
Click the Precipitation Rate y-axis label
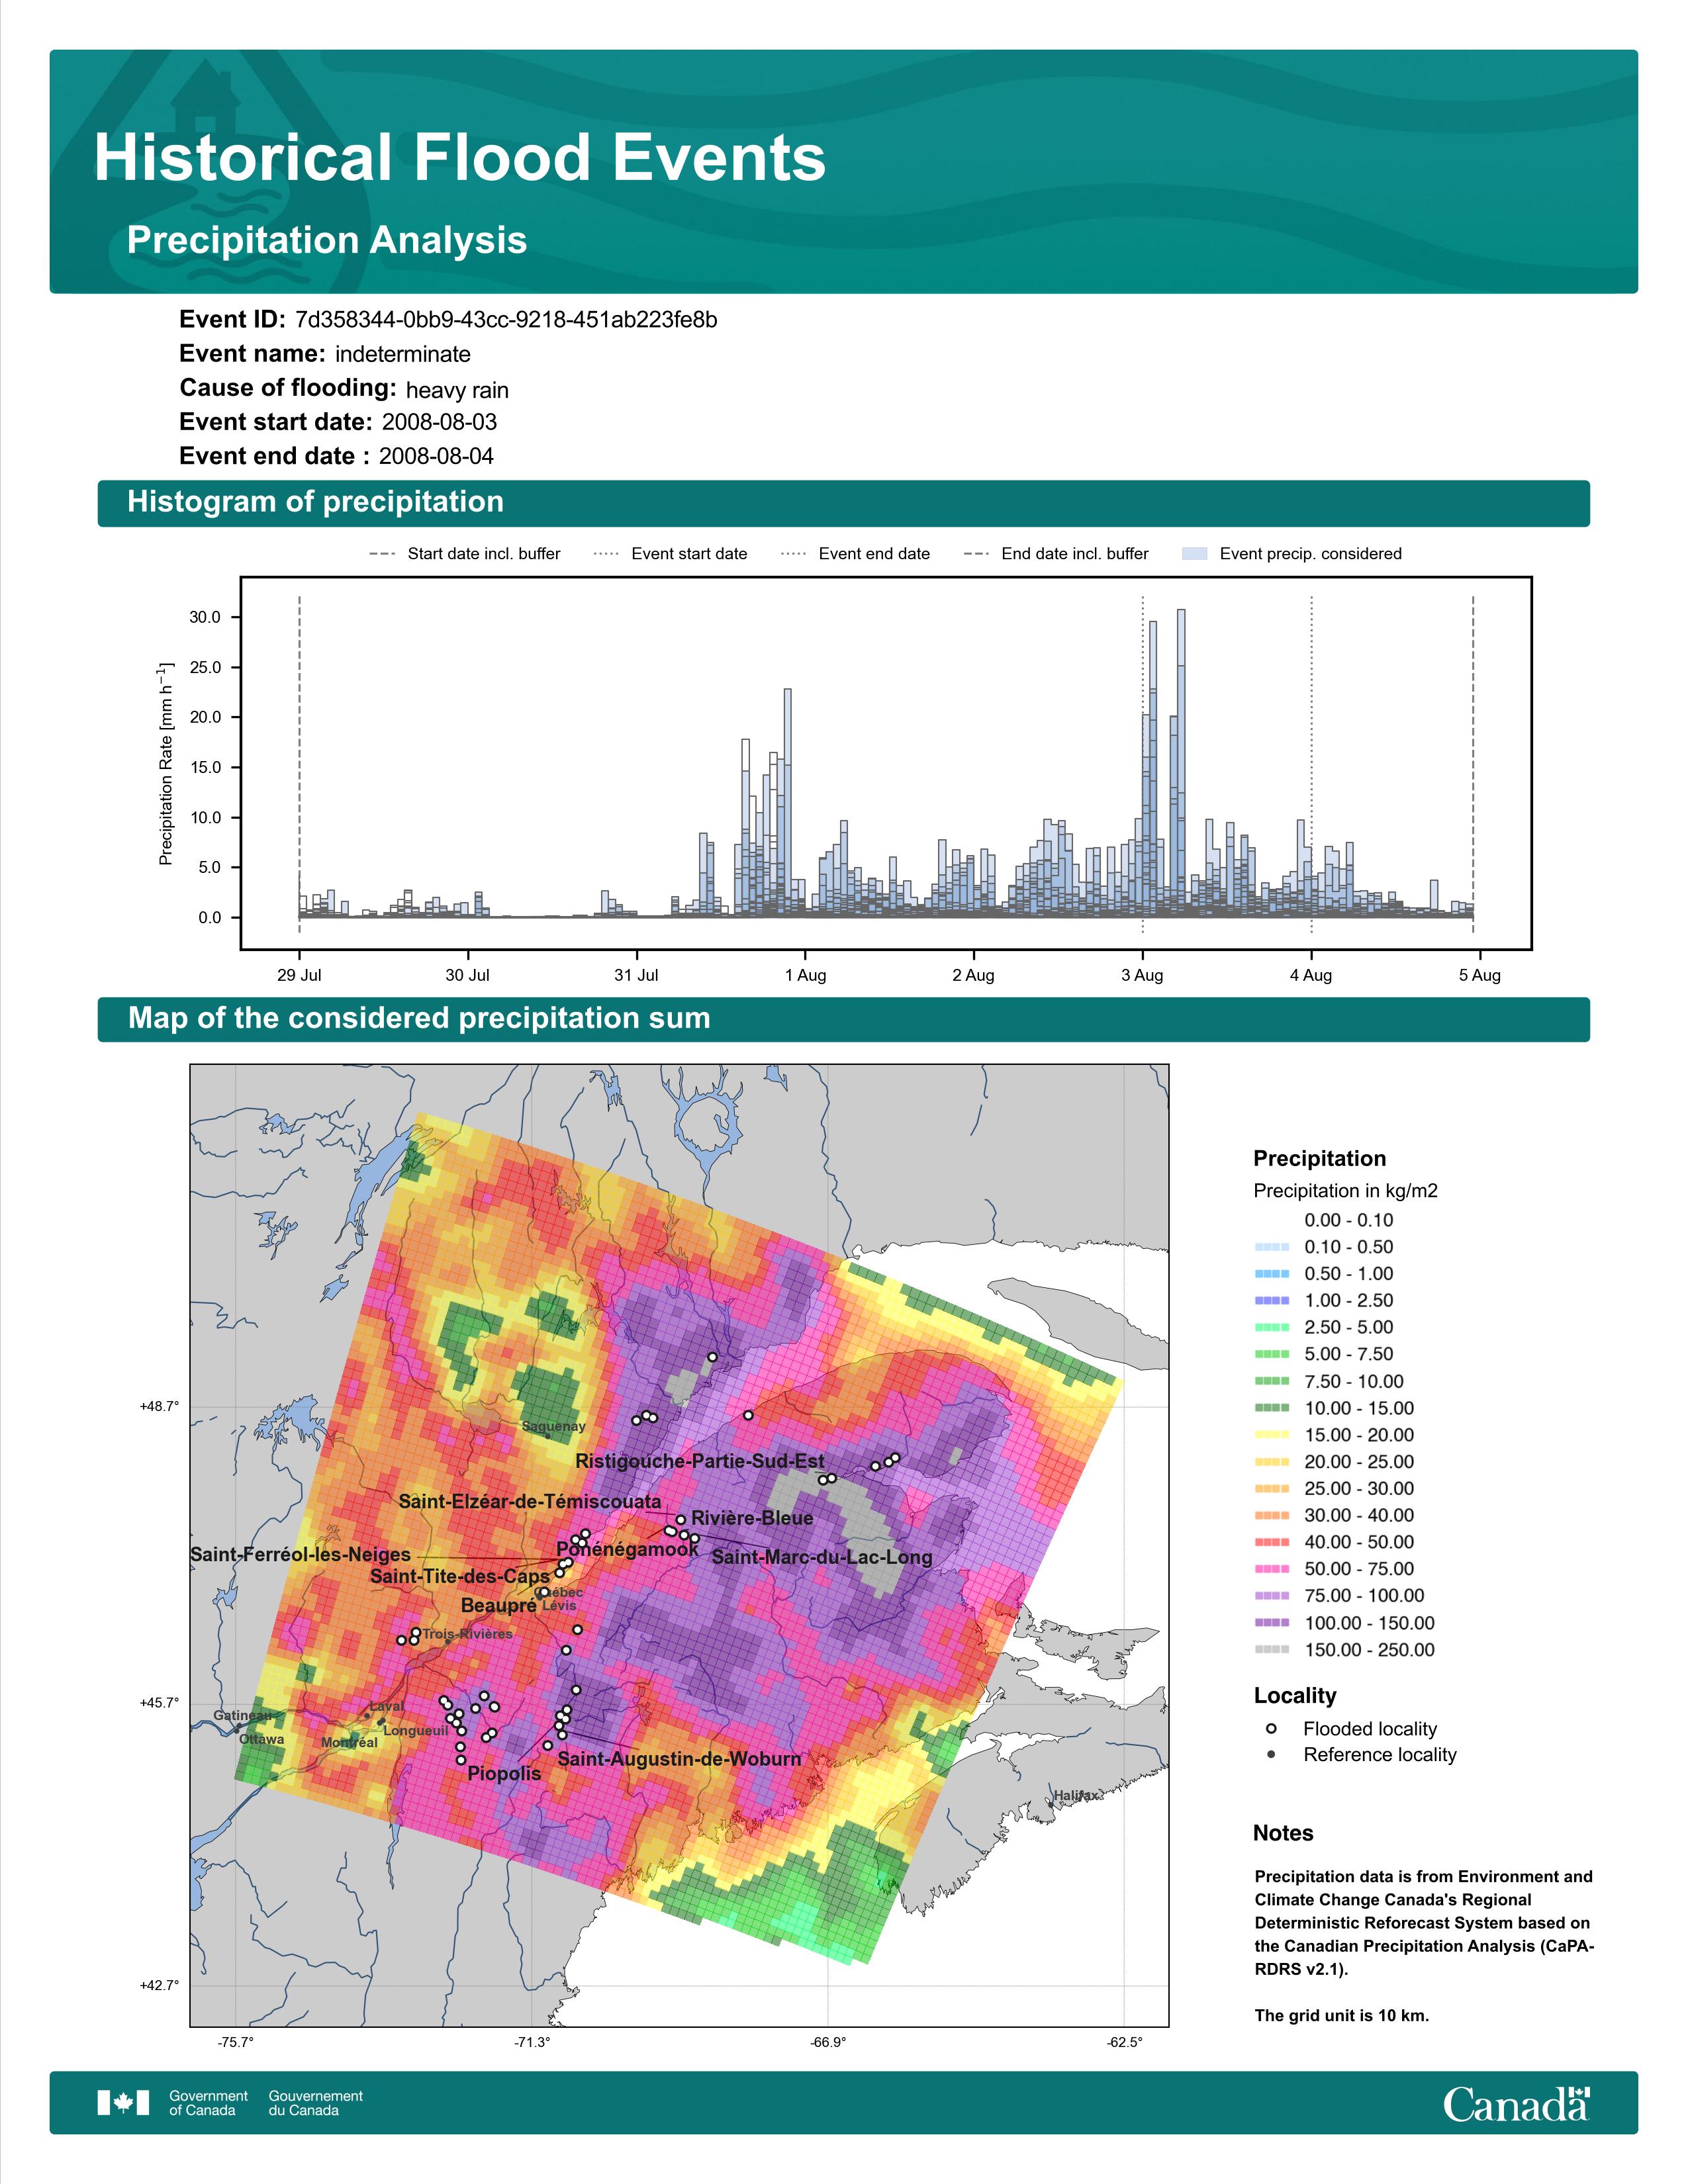point(166,763)
